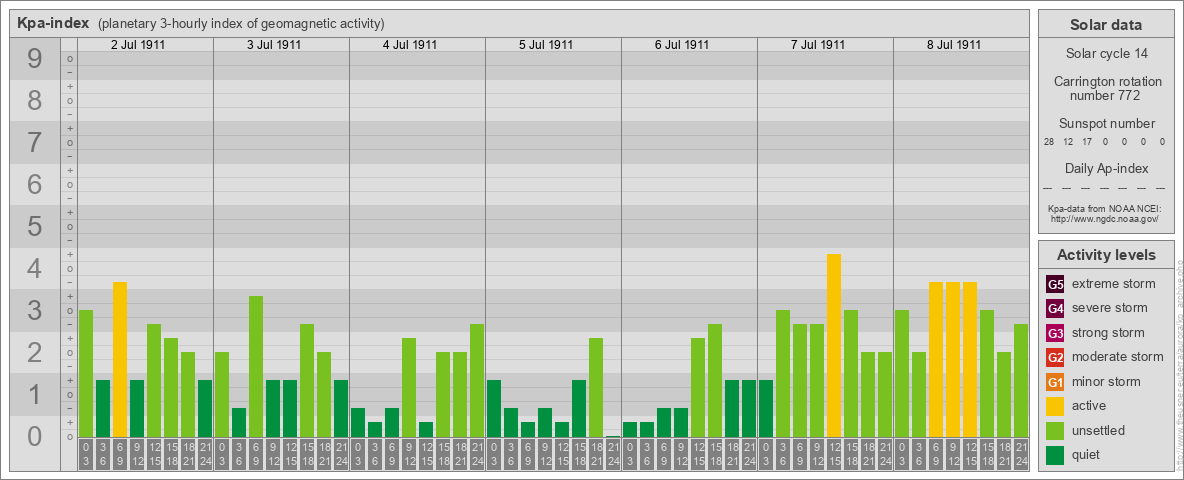Click the yellow 9-12 bar on 8 Jul
Screen dimensions: 1184x480
tap(952, 359)
